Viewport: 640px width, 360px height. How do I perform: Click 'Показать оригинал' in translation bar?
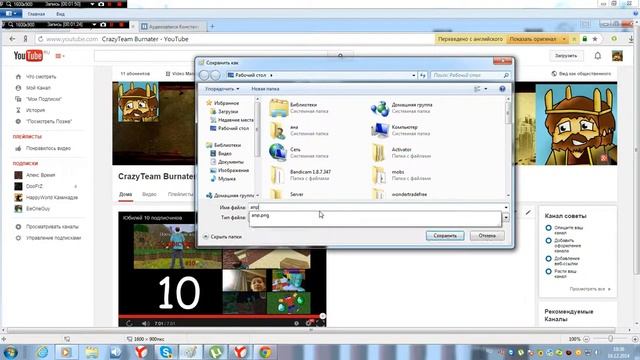(x=533, y=39)
